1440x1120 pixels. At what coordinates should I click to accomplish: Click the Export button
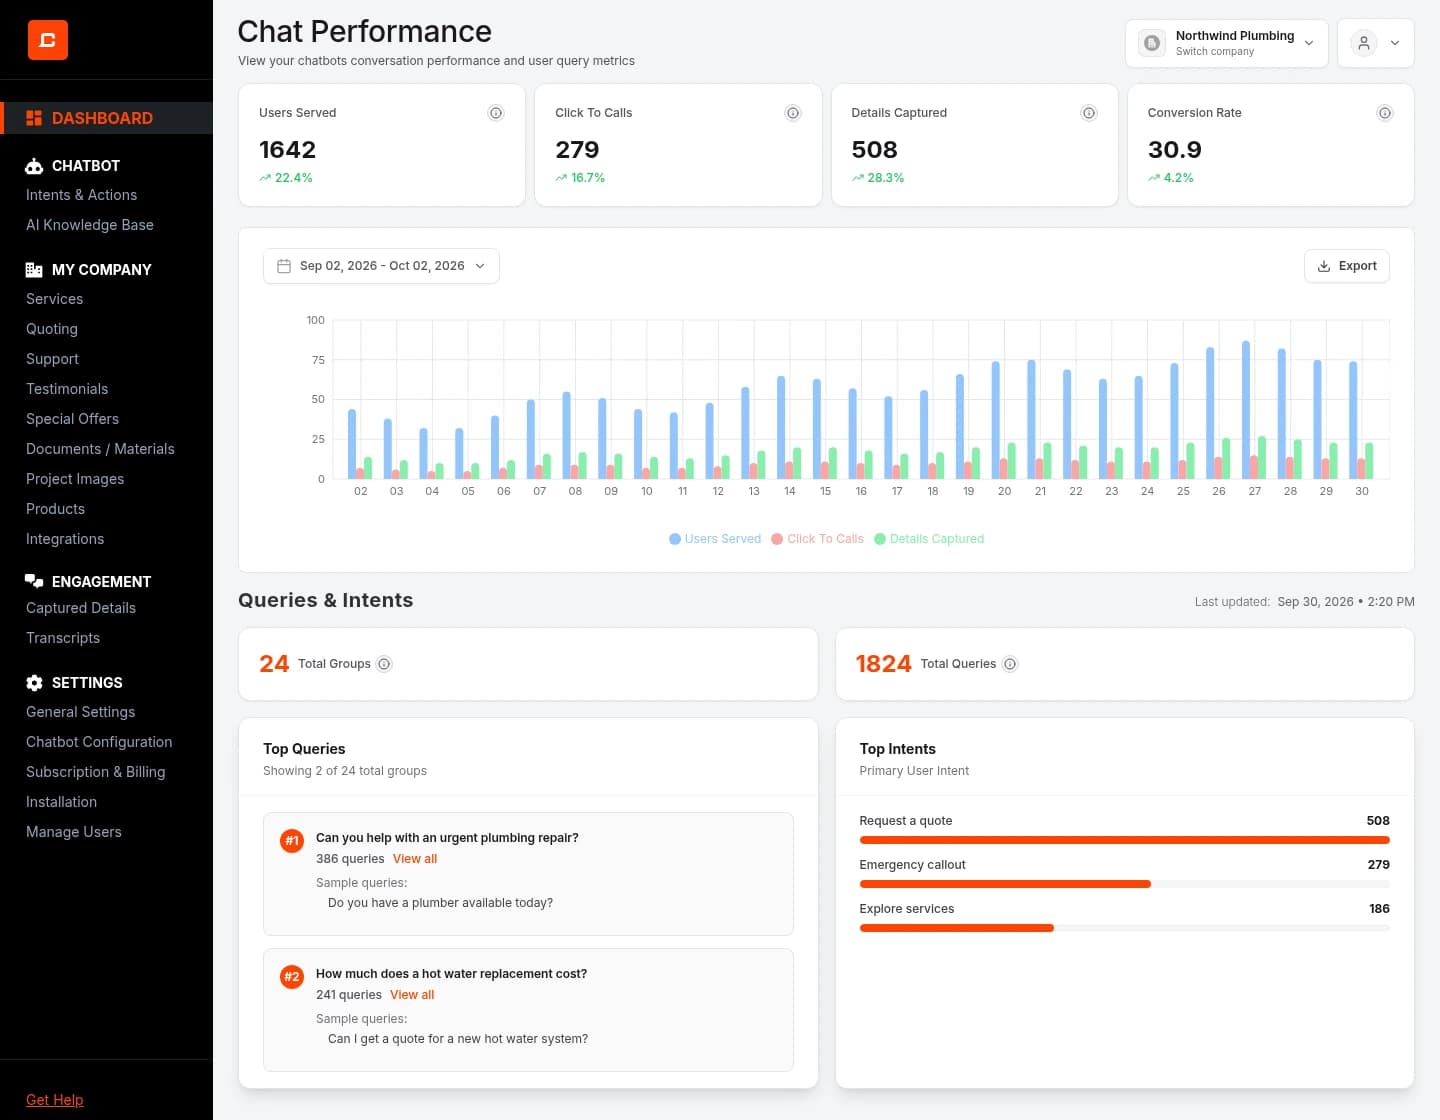[1347, 266]
